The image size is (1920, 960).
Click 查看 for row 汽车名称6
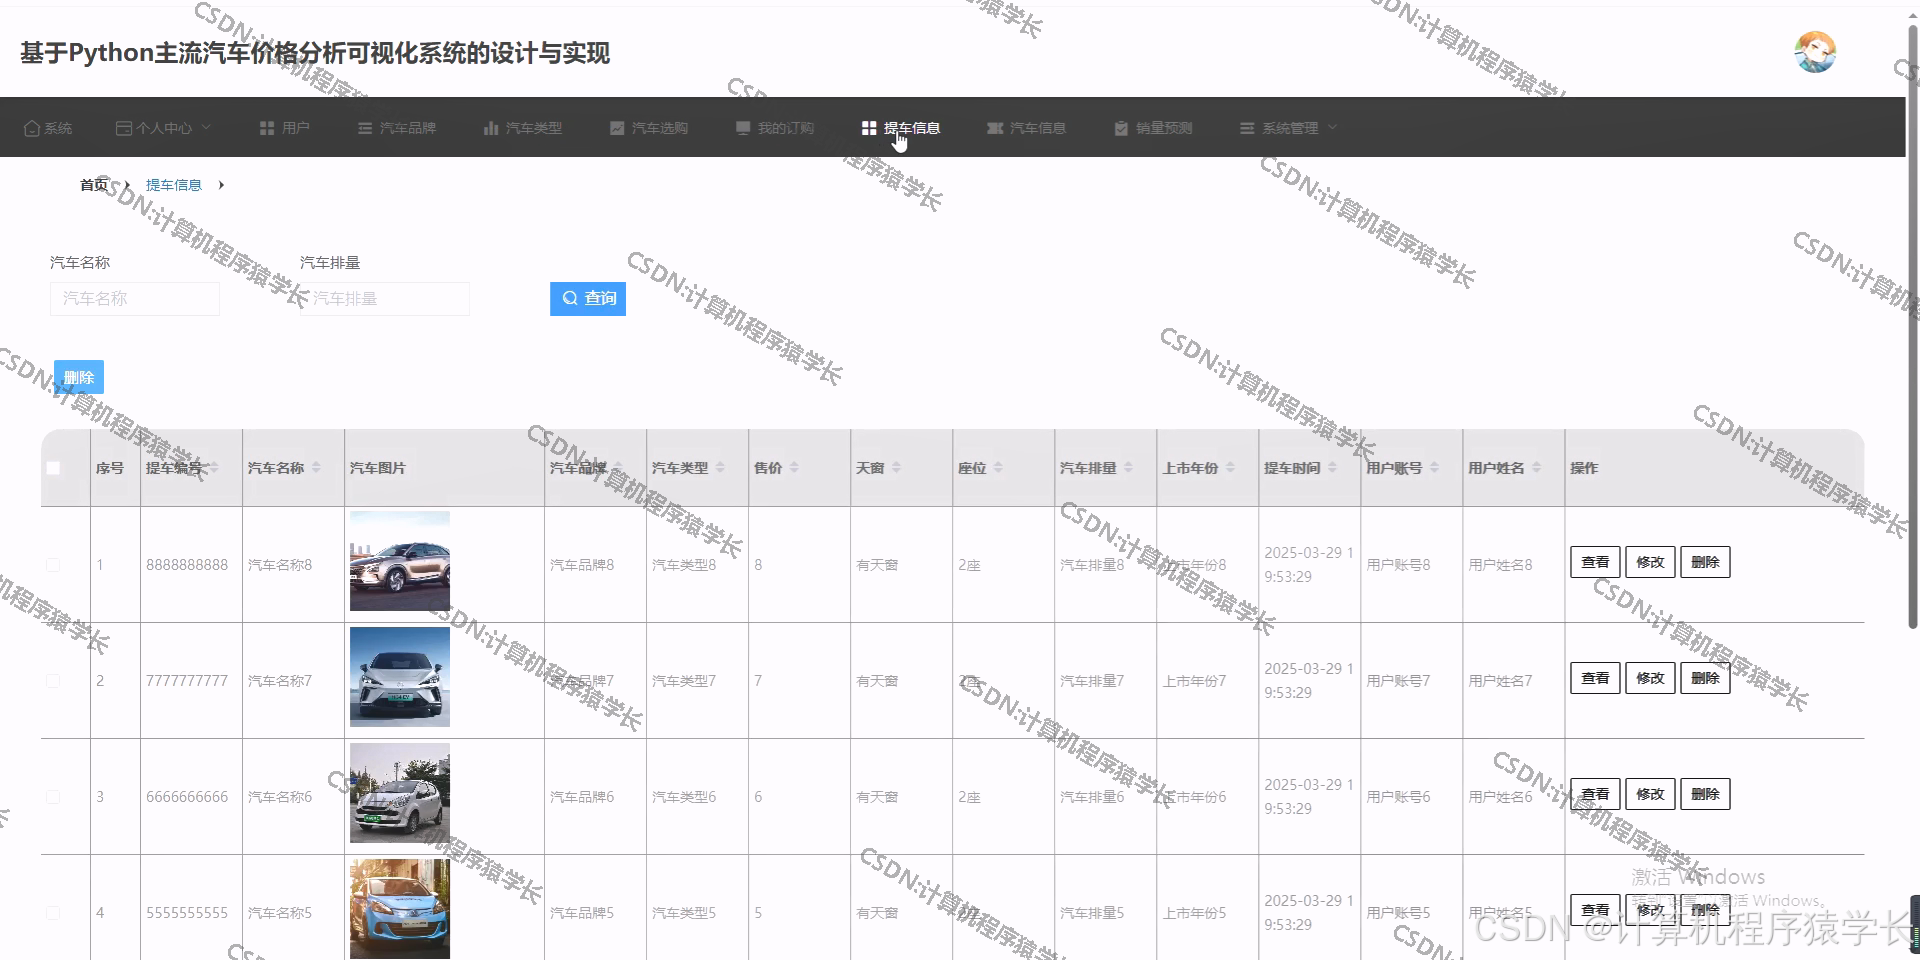click(x=1595, y=794)
